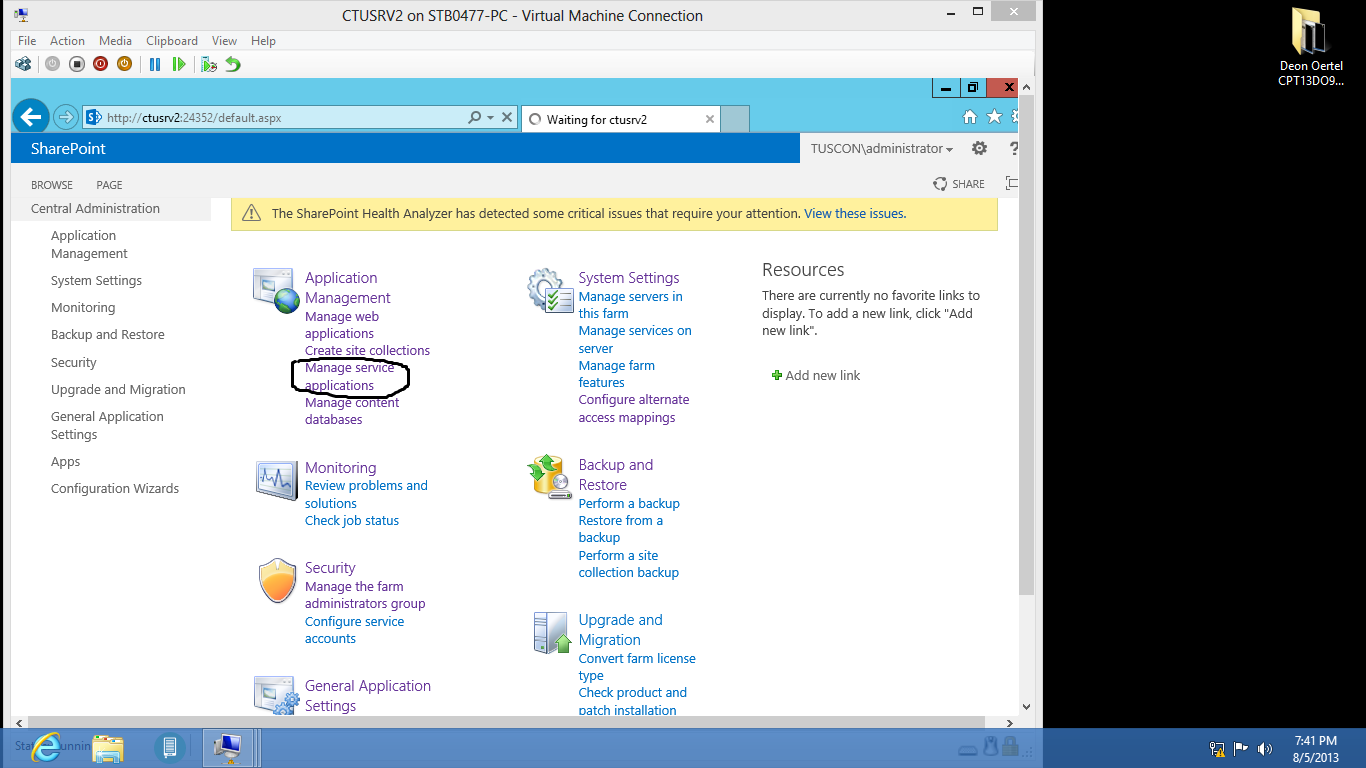This screenshot has width=1366, height=768.
Task: Click the red Shut Down icon
Action: (100, 64)
